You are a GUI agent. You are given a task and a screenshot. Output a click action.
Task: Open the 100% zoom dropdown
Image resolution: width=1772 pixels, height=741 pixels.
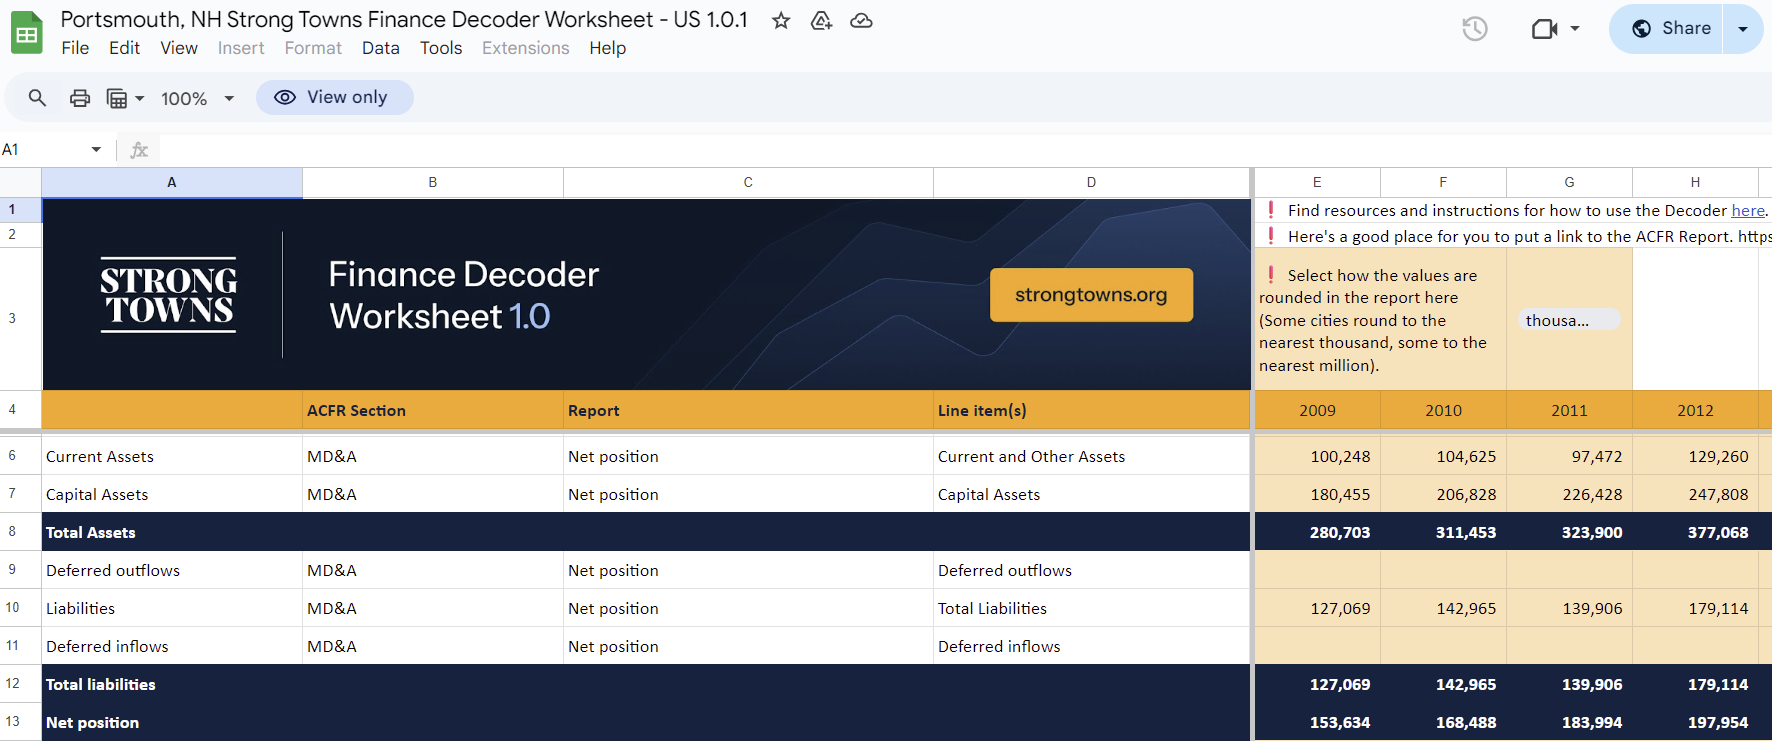[197, 98]
